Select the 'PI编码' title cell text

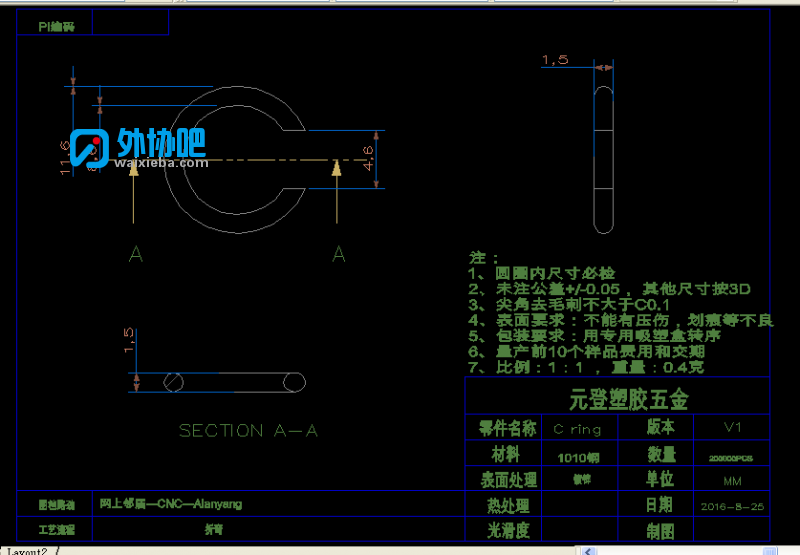pyautogui.click(x=56, y=27)
